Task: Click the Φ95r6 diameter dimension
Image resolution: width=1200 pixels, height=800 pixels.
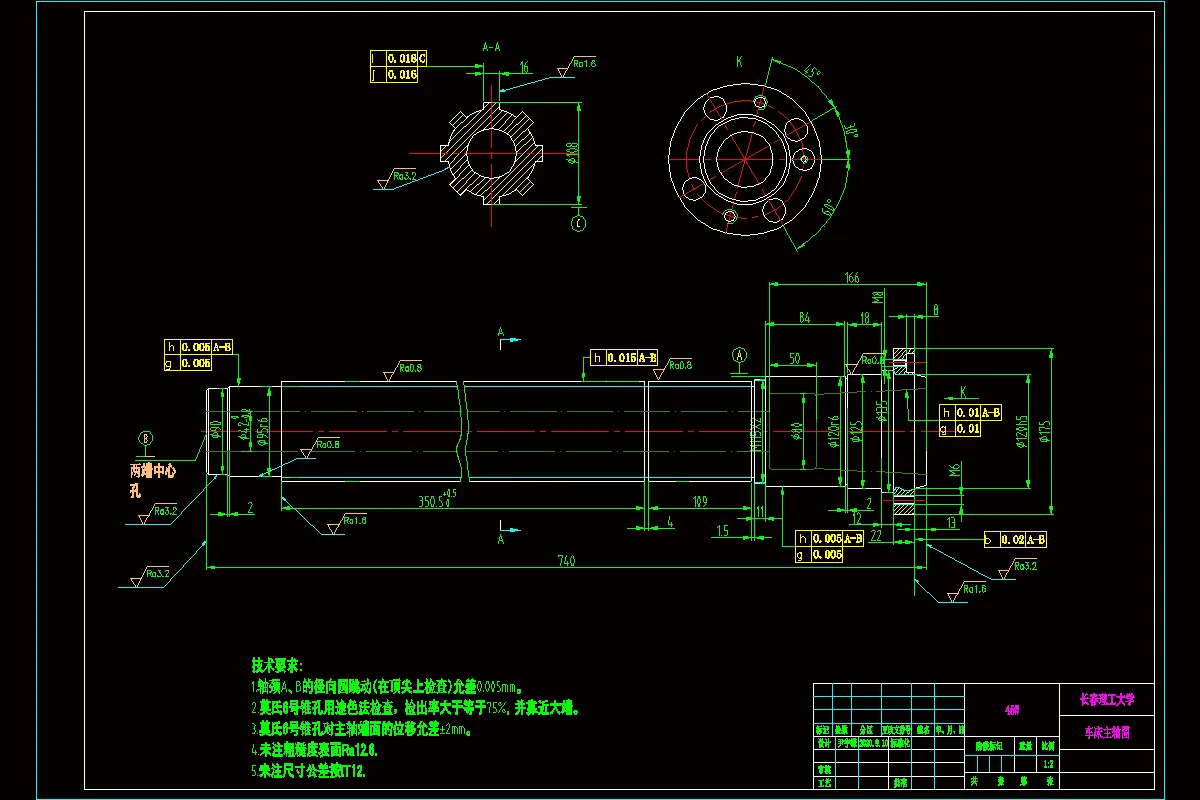Action: tap(262, 431)
